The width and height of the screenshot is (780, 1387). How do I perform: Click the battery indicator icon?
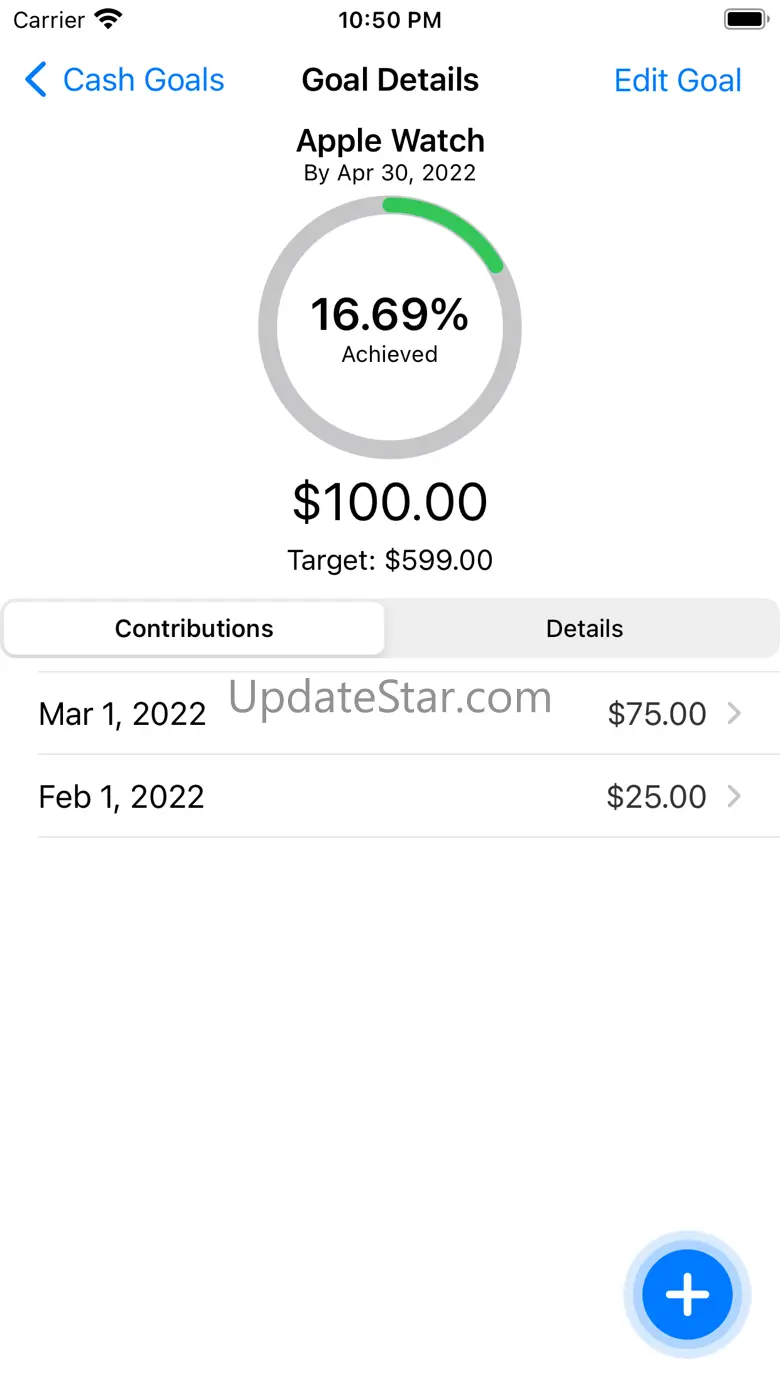(x=744, y=19)
